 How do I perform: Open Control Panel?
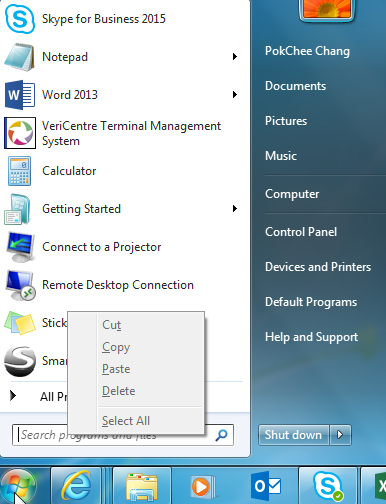[301, 232]
